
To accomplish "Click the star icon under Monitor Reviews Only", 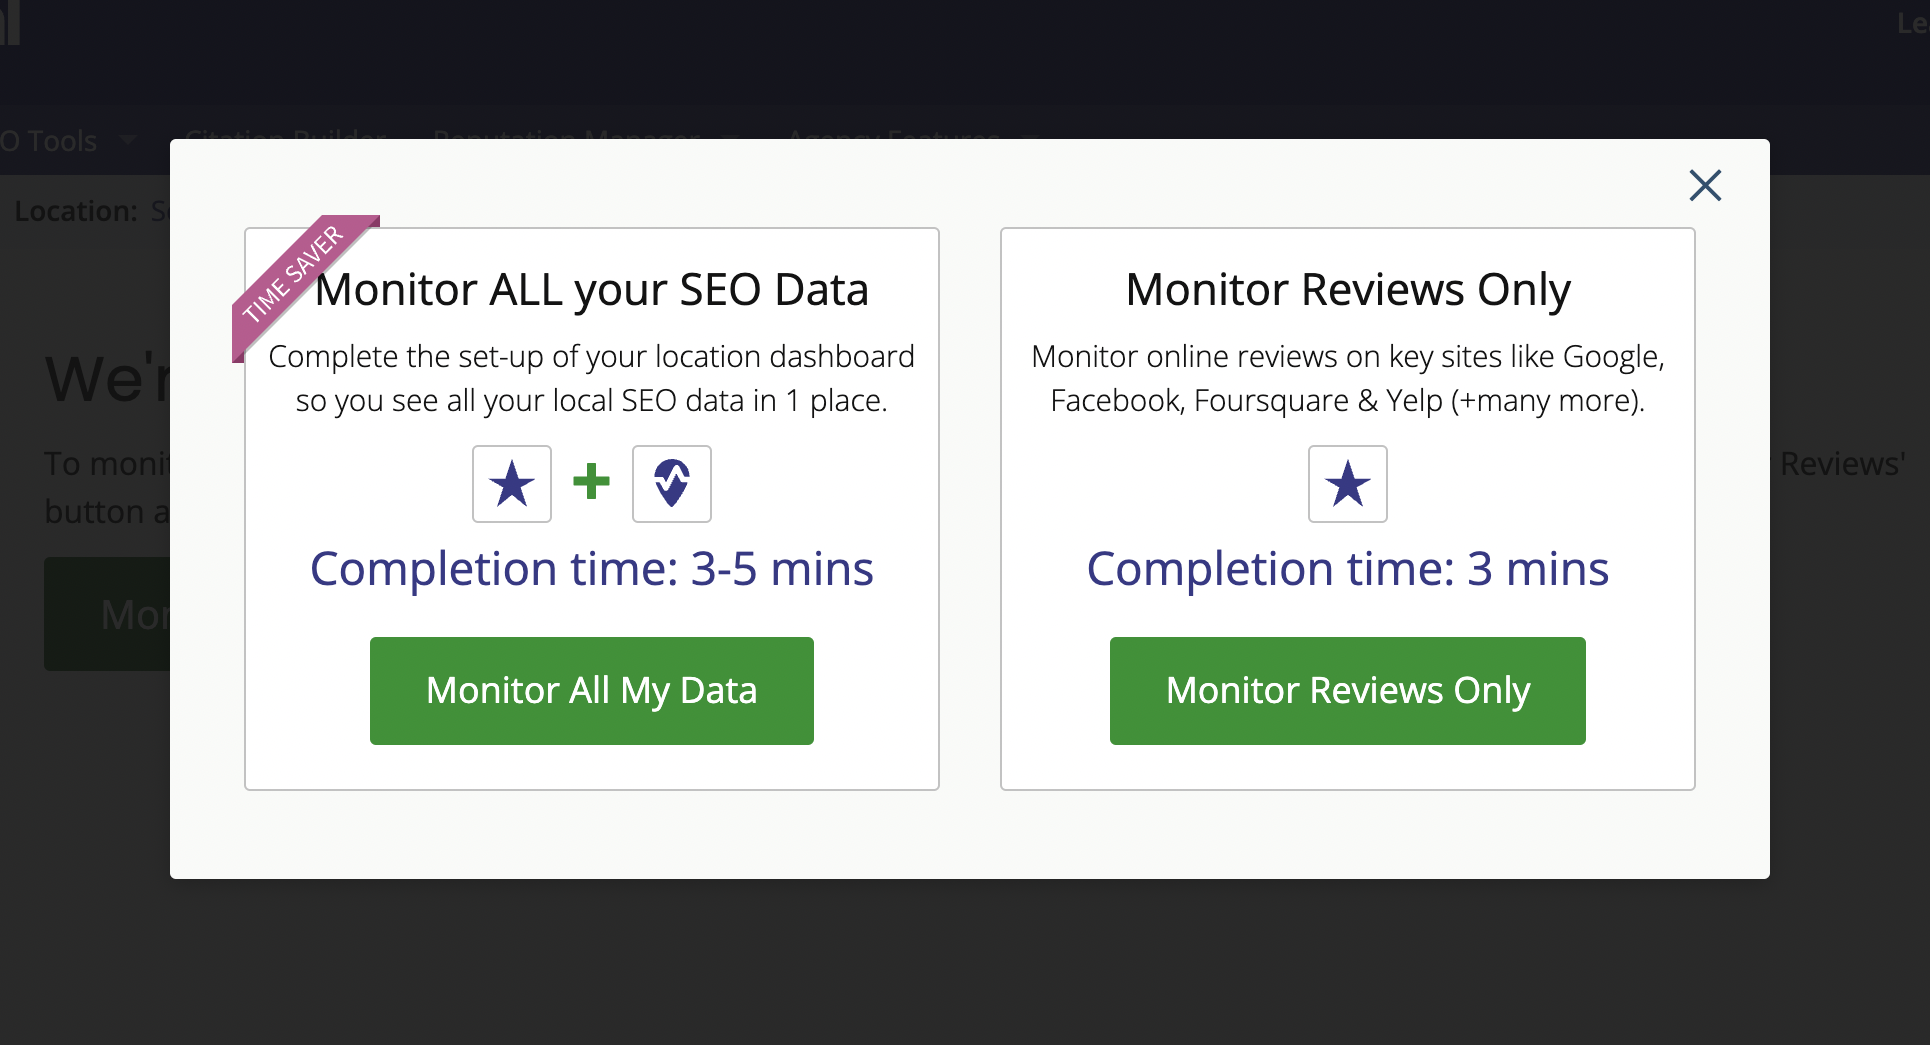I will click(x=1347, y=484).
